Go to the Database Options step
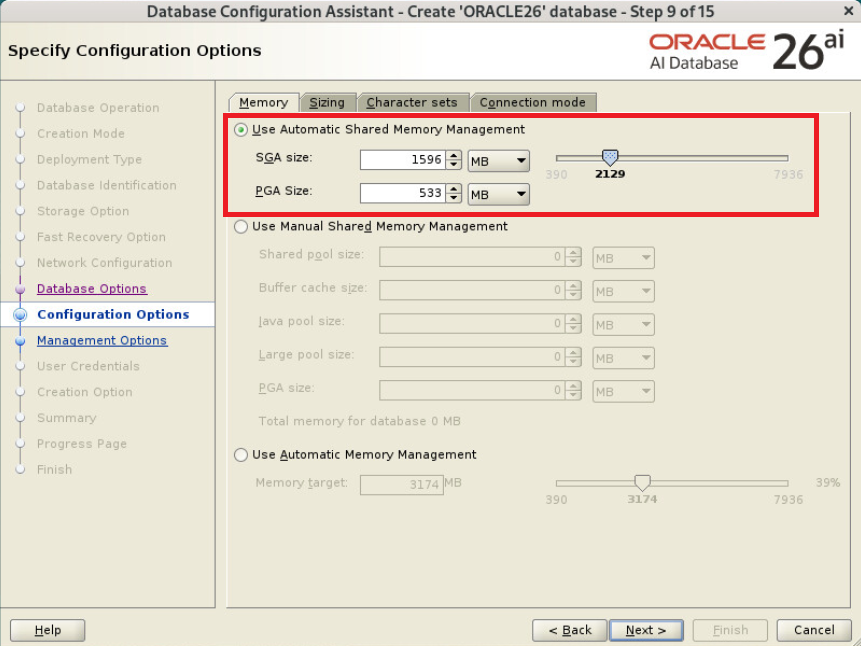The height and width of the screenshot is (646, 861). [92, 288]
